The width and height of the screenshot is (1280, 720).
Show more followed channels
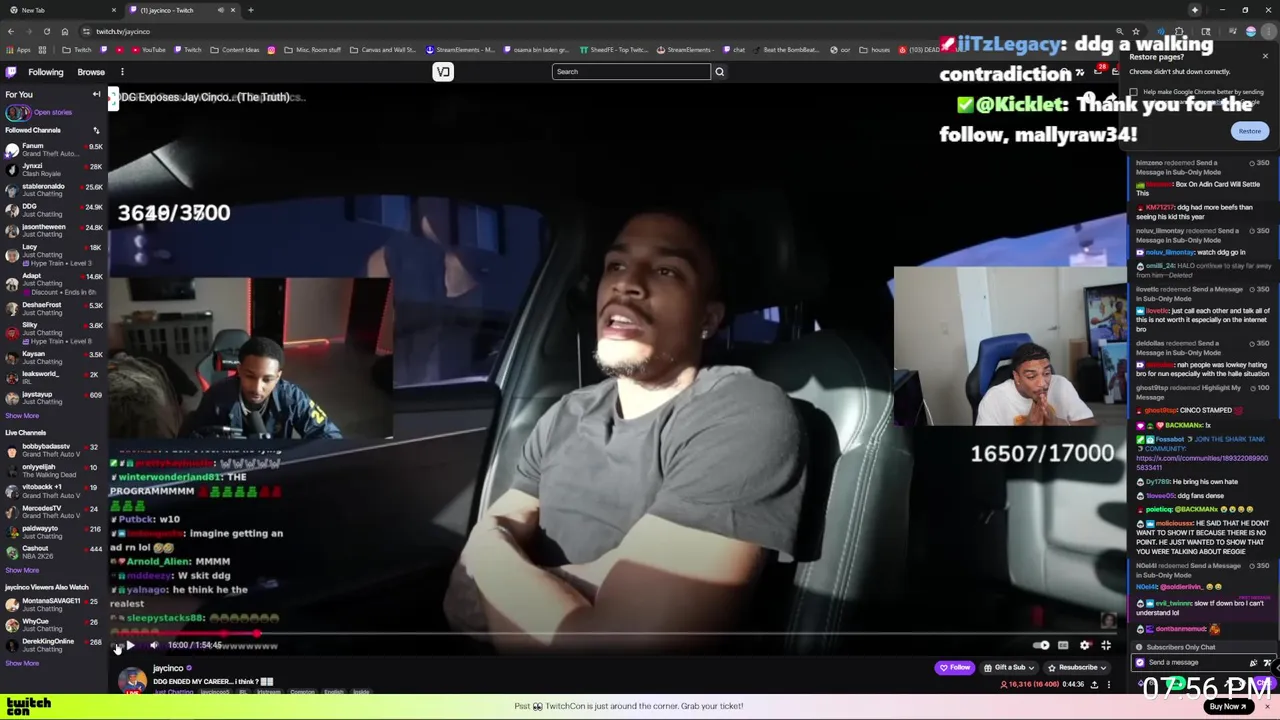[22, 415]
